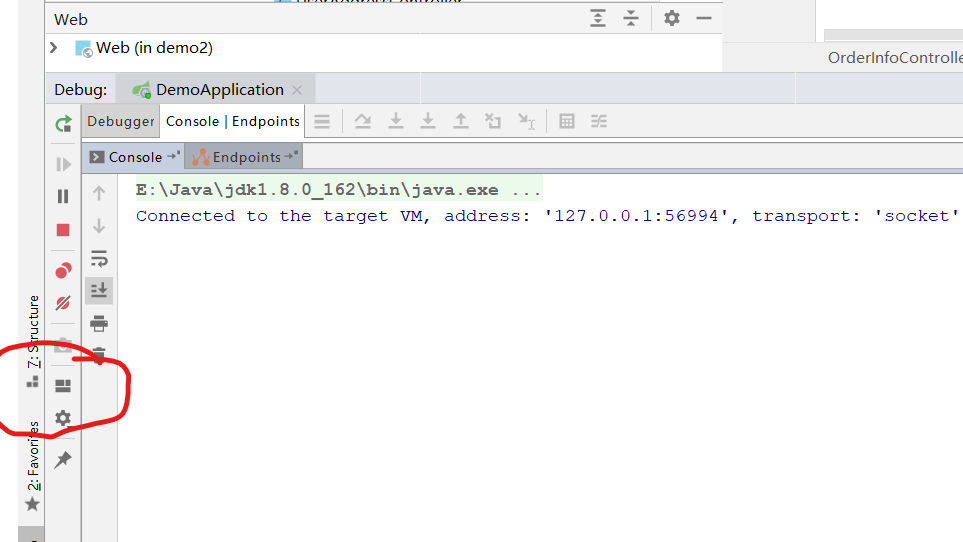963x542 pixels.
Task: Toggle soft-wrap in the console
Action: pos(99,258)
